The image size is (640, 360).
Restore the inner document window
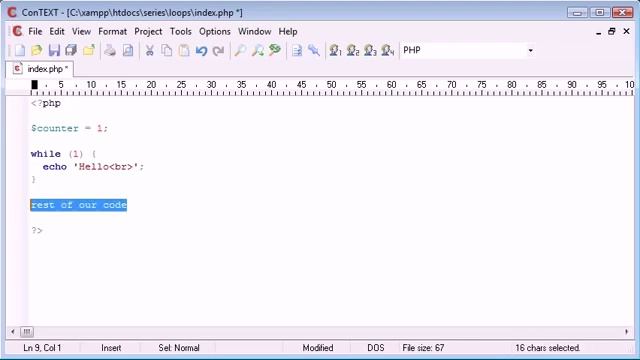pyautogui.click(x=611, y=31)
